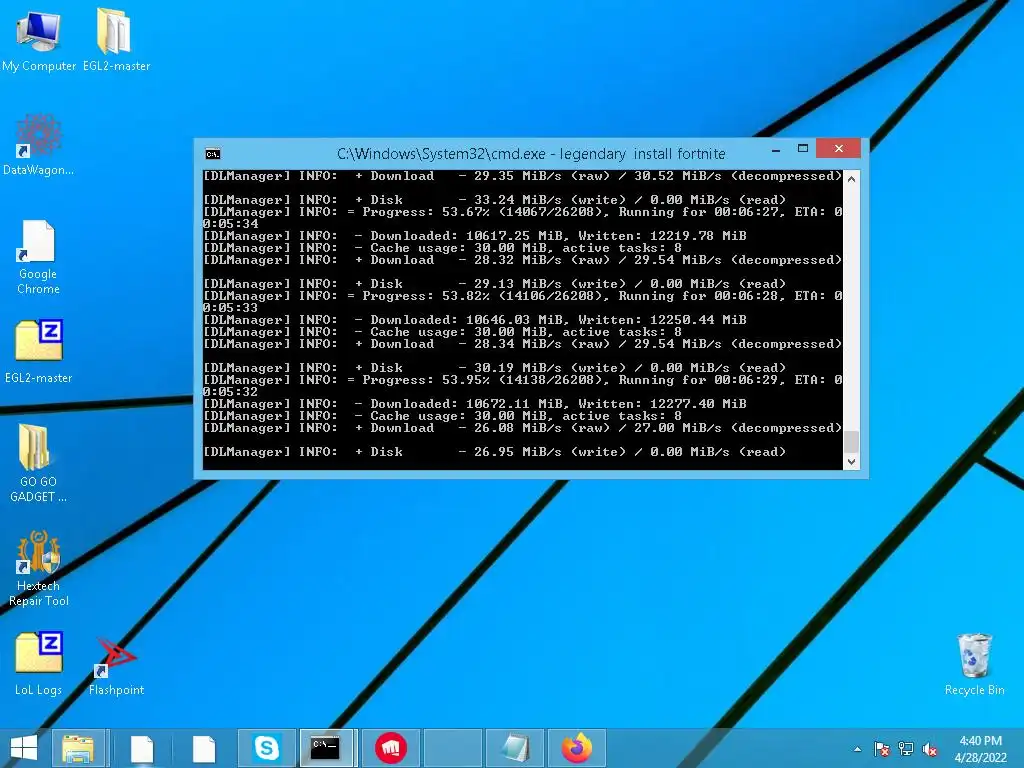Open the first blank document taskbar item

[x=142, y=748]
